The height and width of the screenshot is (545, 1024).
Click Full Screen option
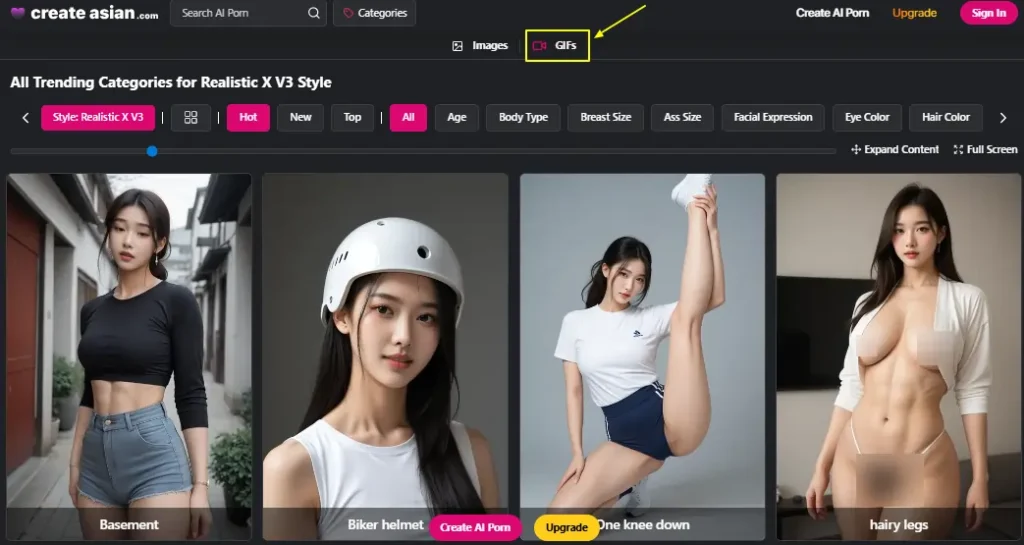(x=985, y=149)
